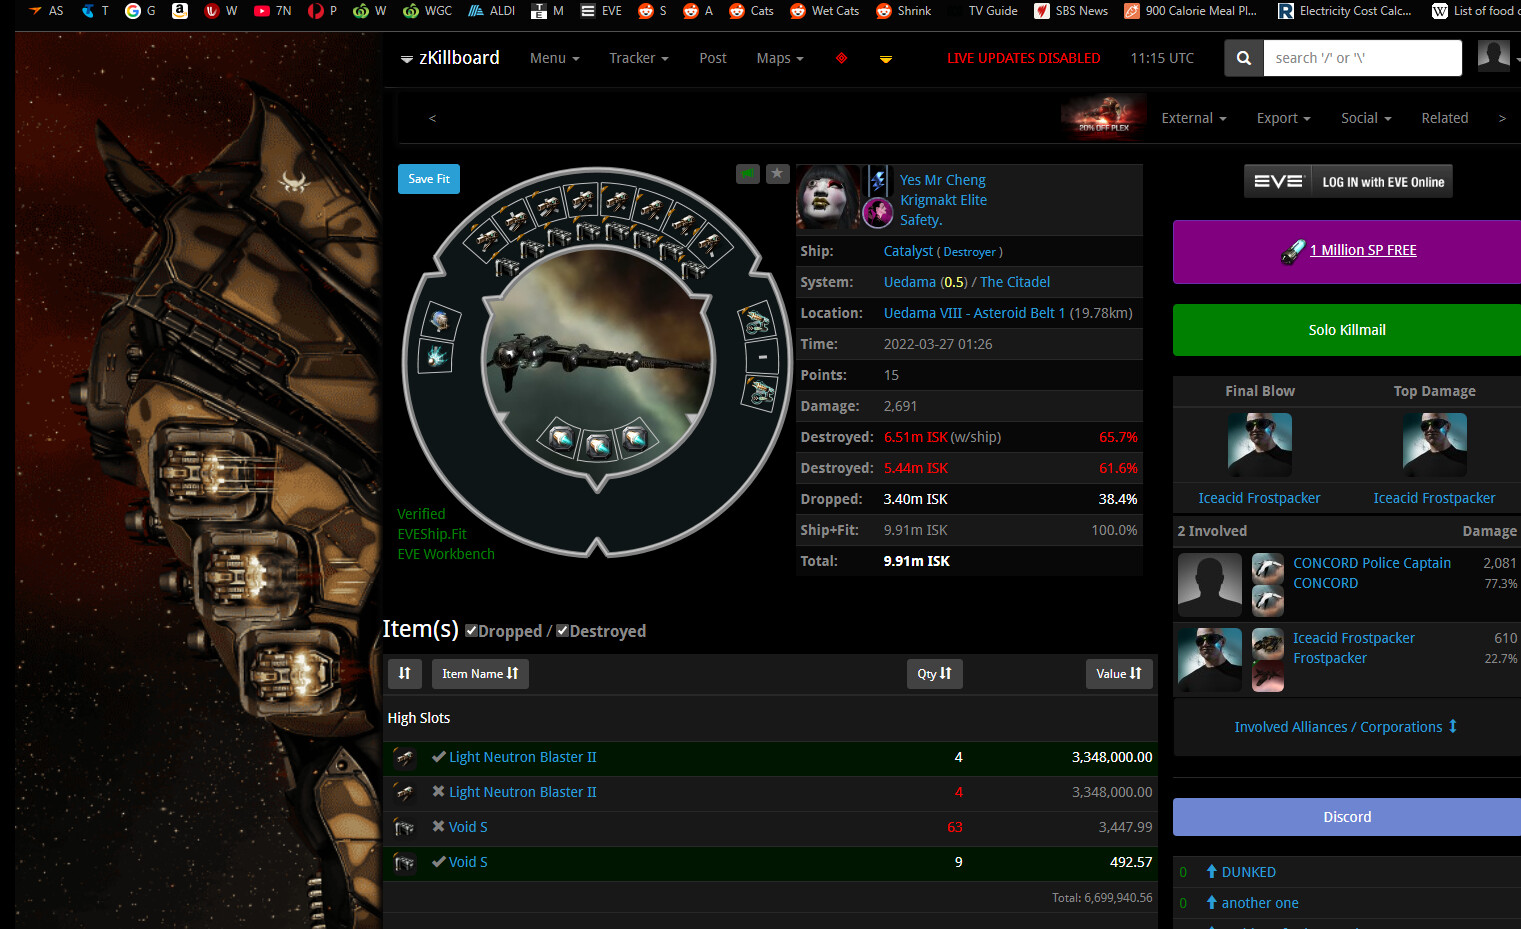Click the unlabeled sort arrows button
This screenshot has width=1521, height=929.
[x=405, y=673]
